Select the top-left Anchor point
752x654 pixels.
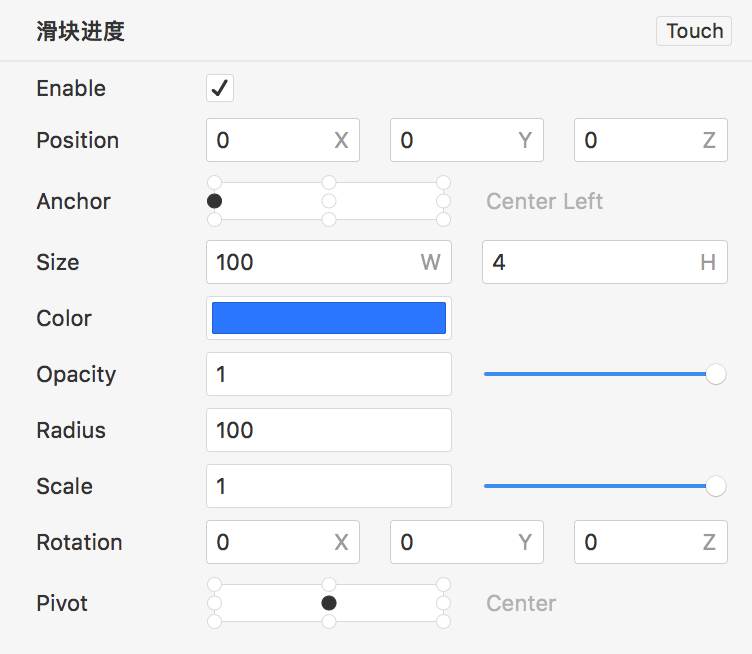pos(214,183)
